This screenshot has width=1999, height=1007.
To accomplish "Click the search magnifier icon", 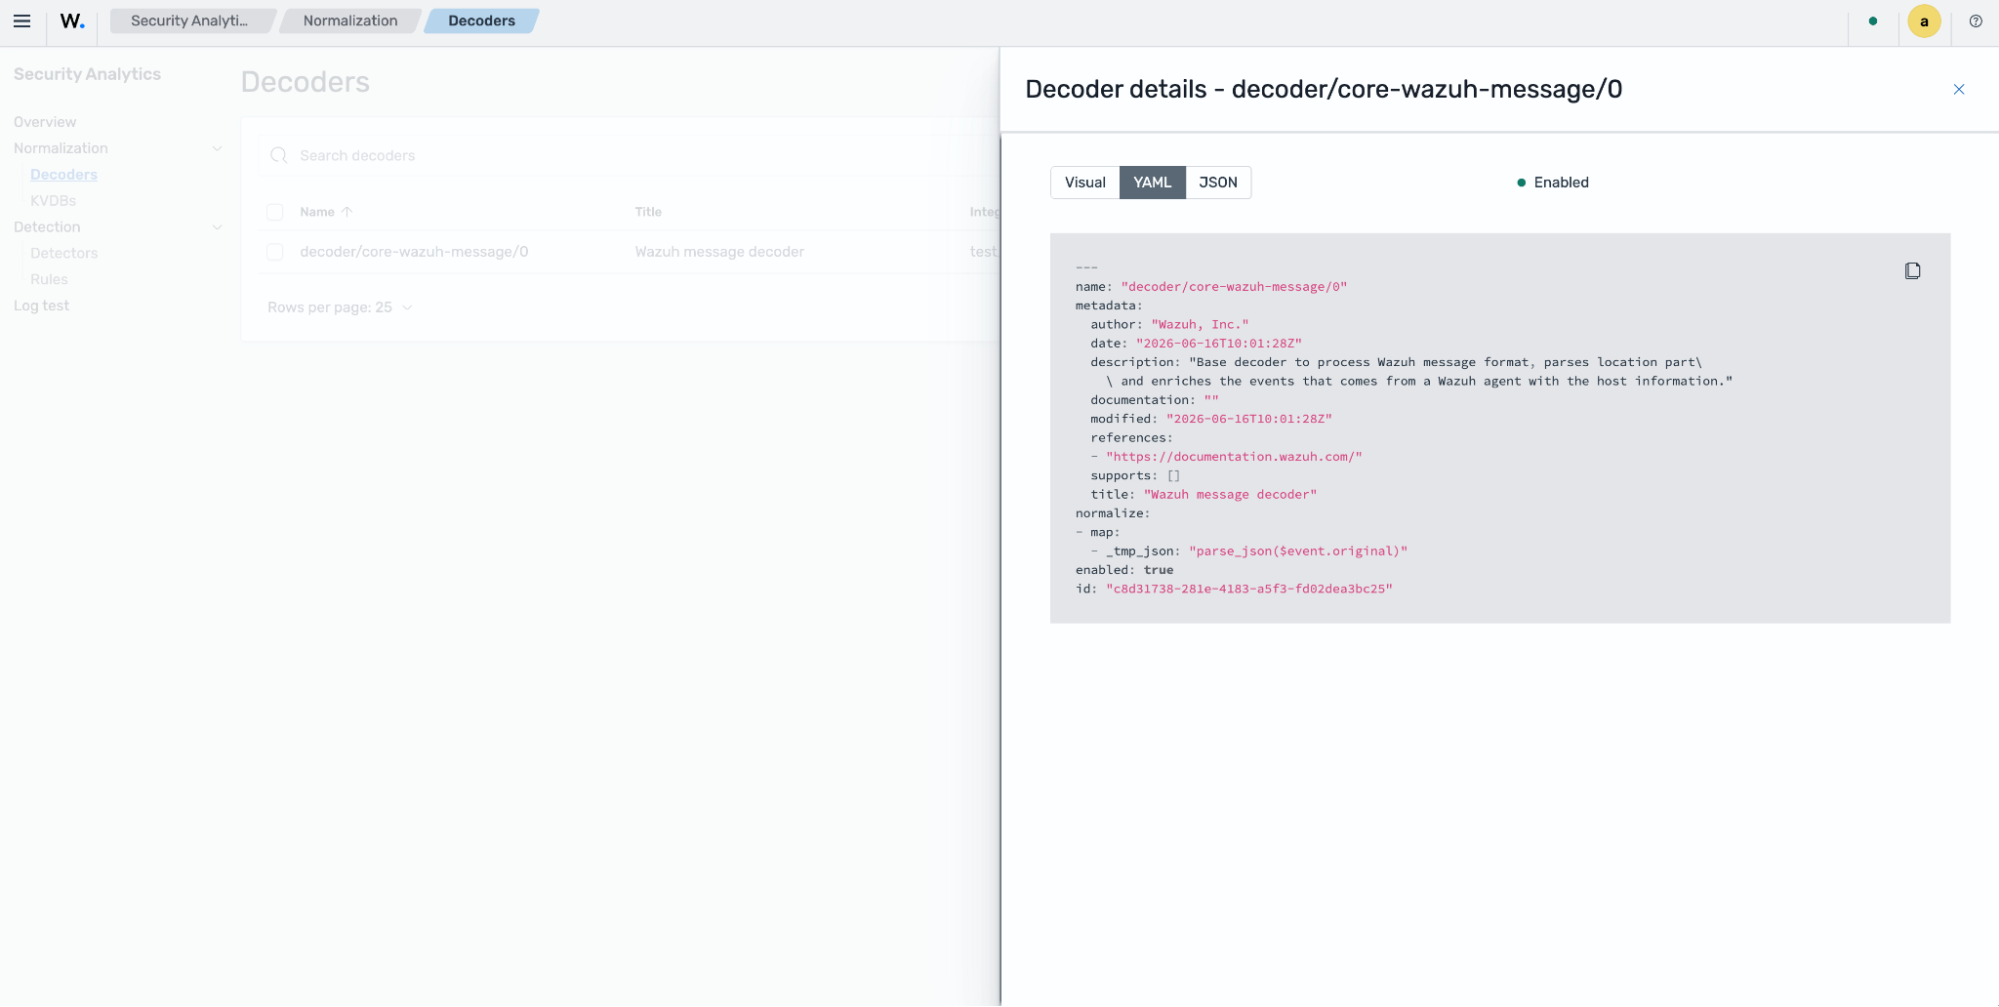I will (279, 156).
